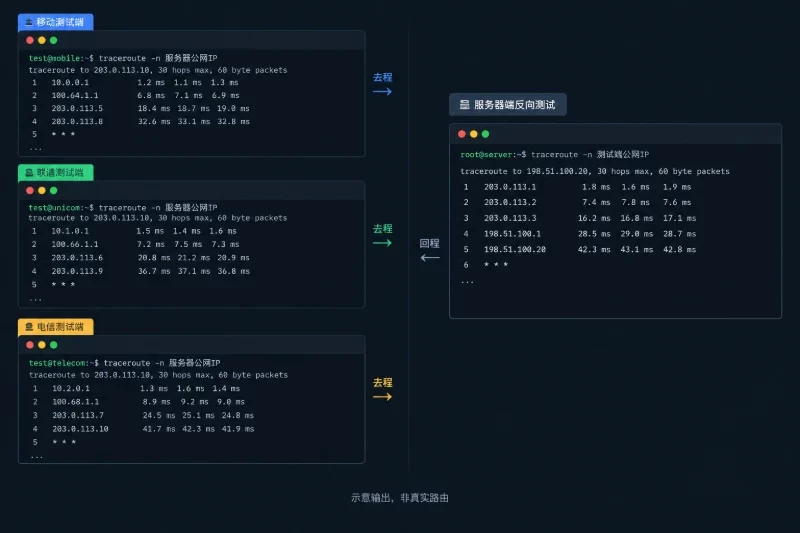
Task: Click the green dot in the test@mobile terminal
Action: click(x=54, y=40)
